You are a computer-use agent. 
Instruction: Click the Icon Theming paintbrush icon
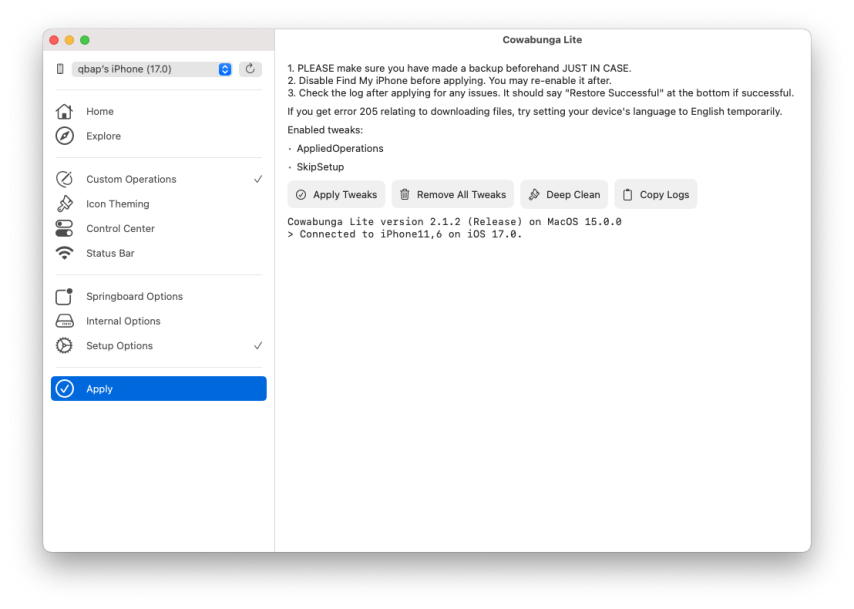pyautogui.click(x=64, y=204)
